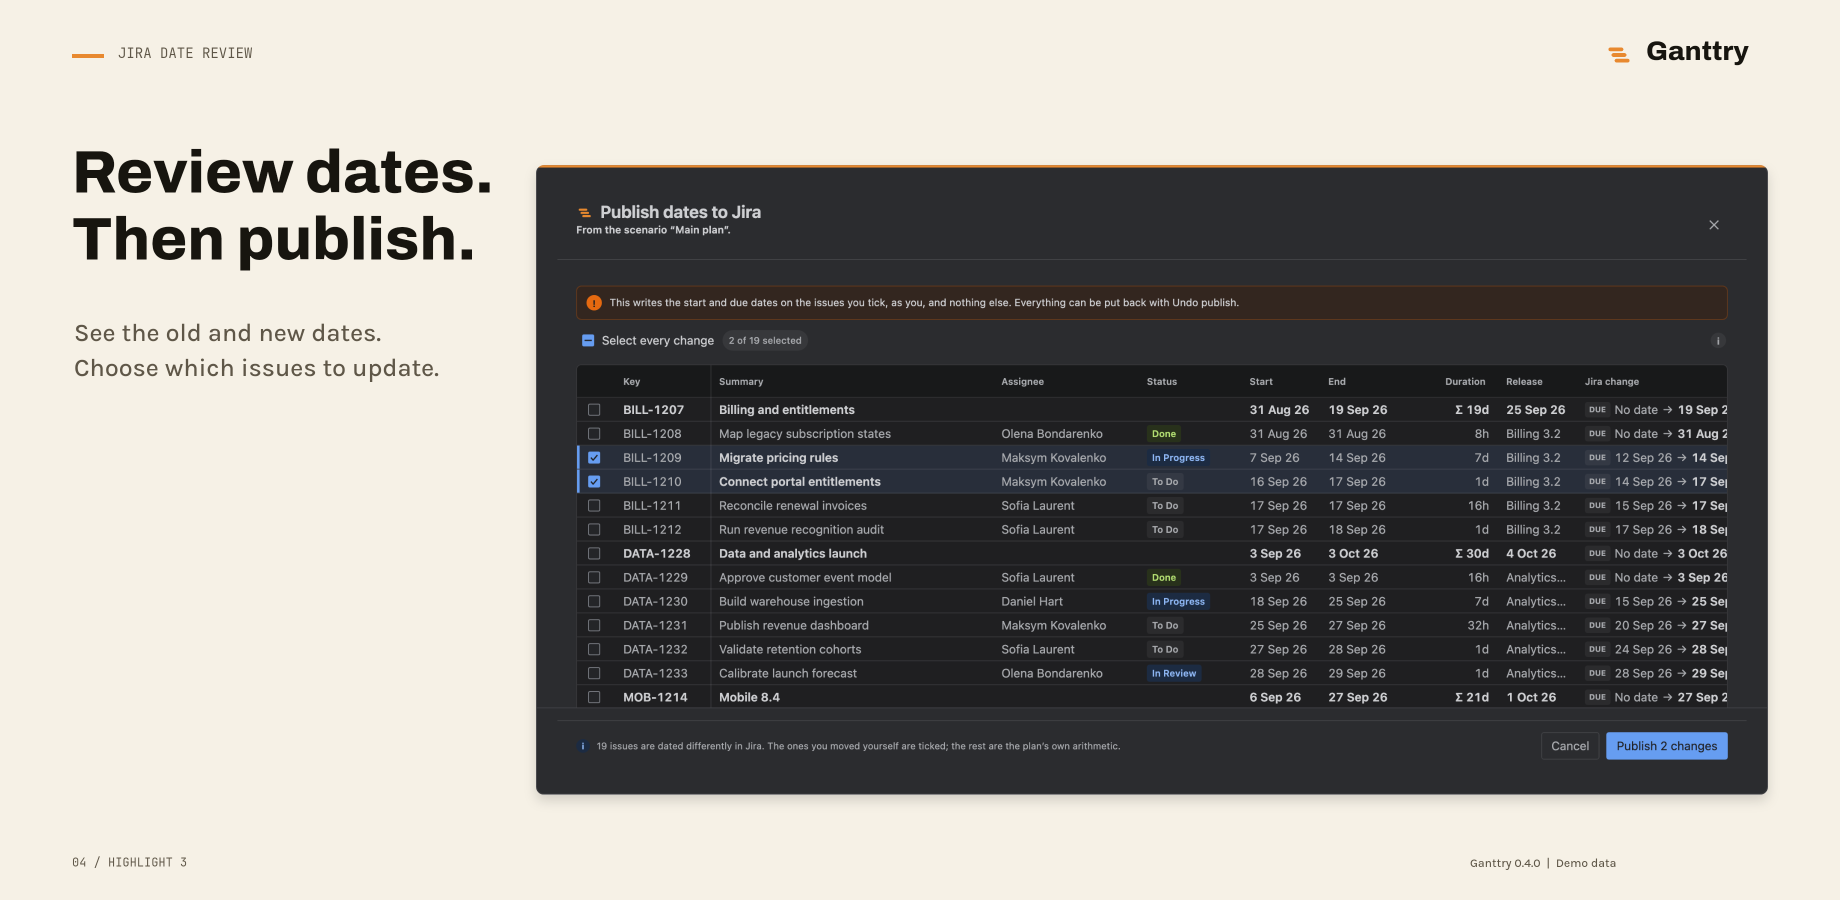Click key DATA-1232
Screen dimensions: 1840x900
point(655,650)
